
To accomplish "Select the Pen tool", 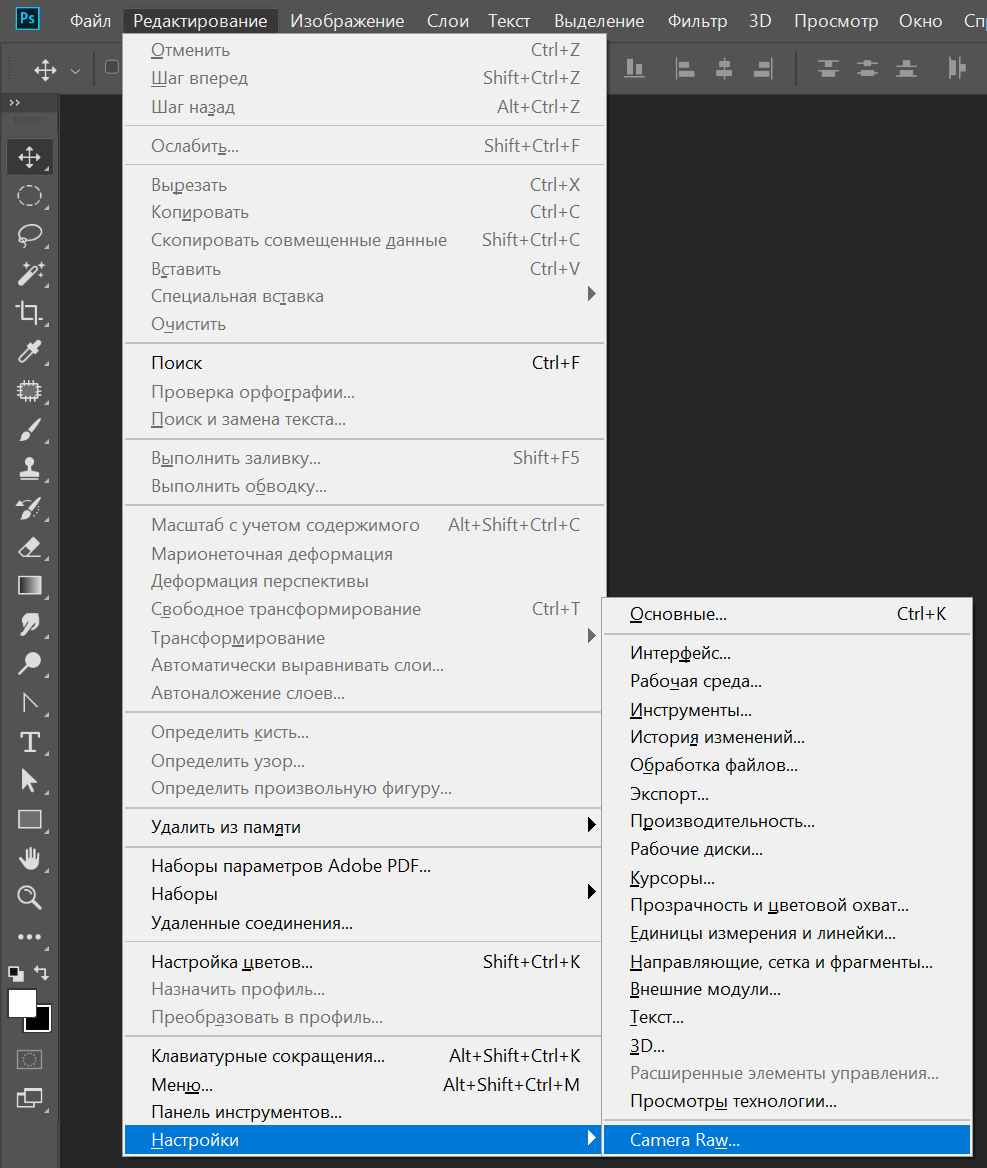I will pos(30,702).
